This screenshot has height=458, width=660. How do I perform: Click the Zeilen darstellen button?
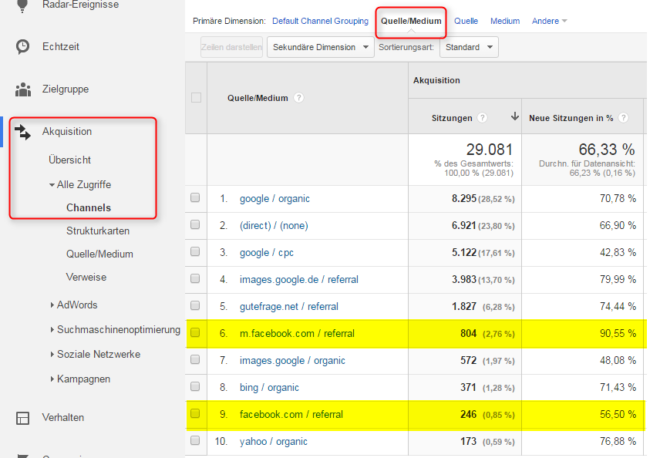232,47
